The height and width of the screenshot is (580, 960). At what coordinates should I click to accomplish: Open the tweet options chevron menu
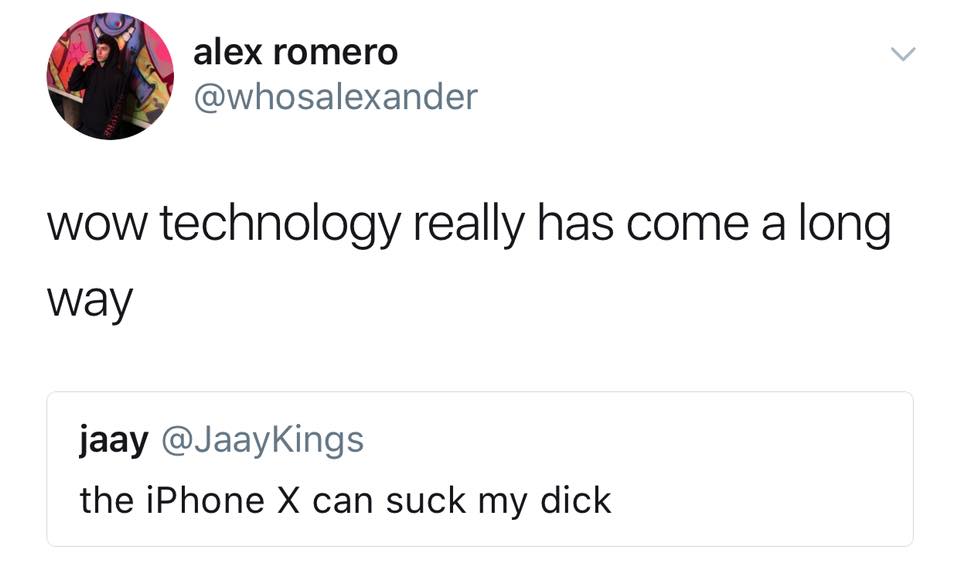pyautogui.click(x=903, y=55)
